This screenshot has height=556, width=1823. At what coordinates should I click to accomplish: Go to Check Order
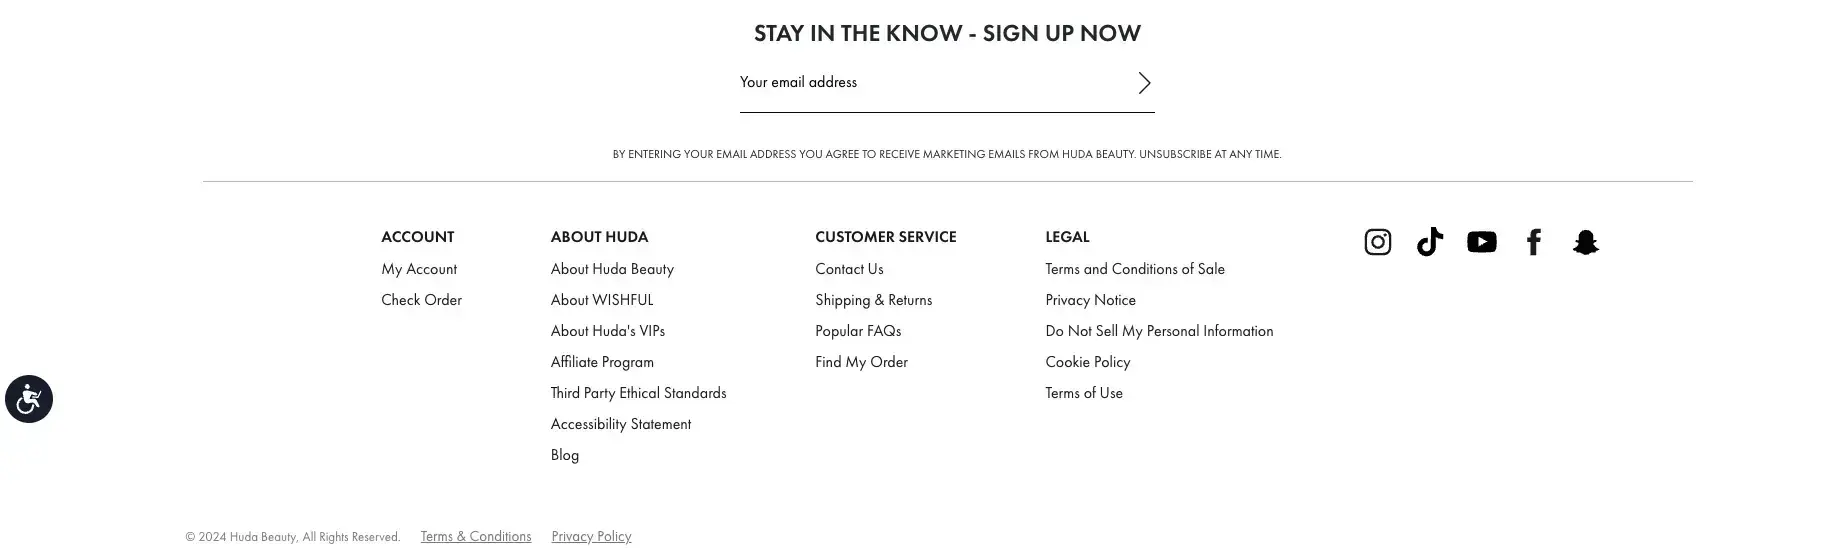click(x=421, y=300)
